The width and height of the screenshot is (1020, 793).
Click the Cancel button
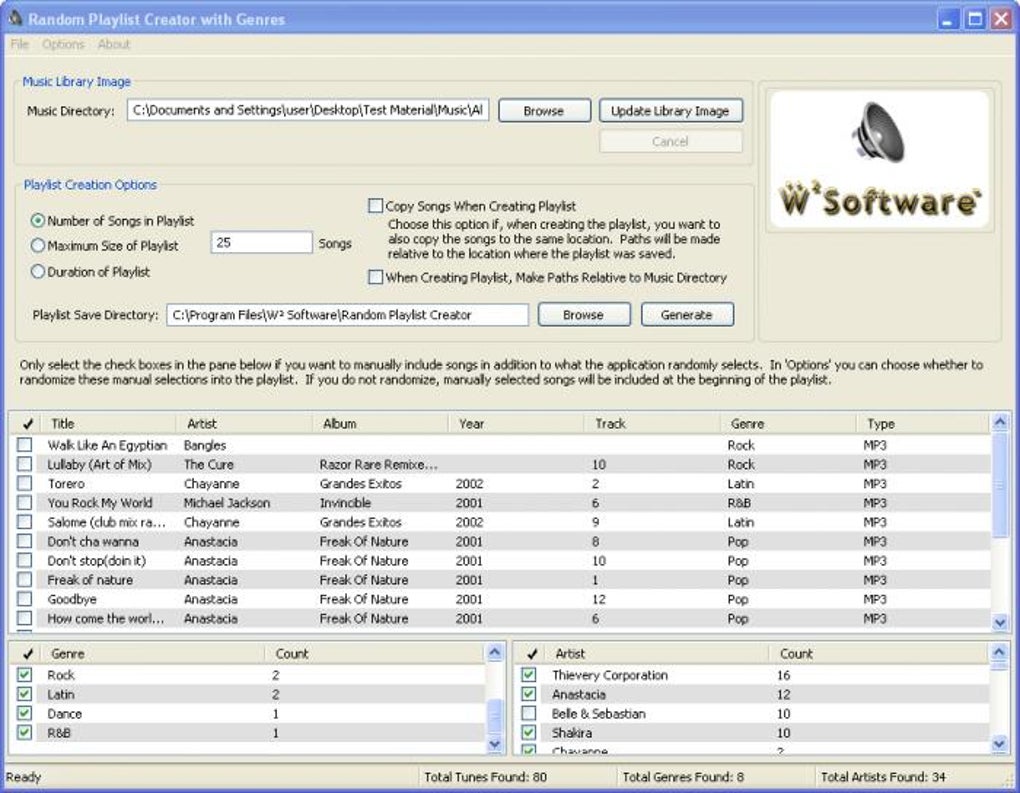click(670, 141)
